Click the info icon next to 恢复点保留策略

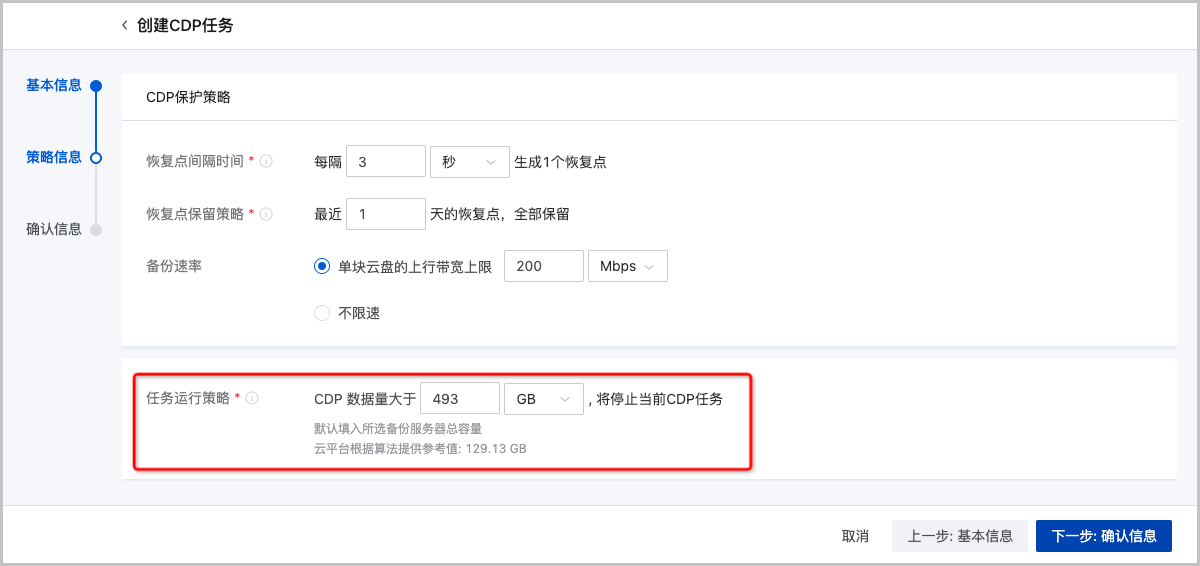coord(267,214)
